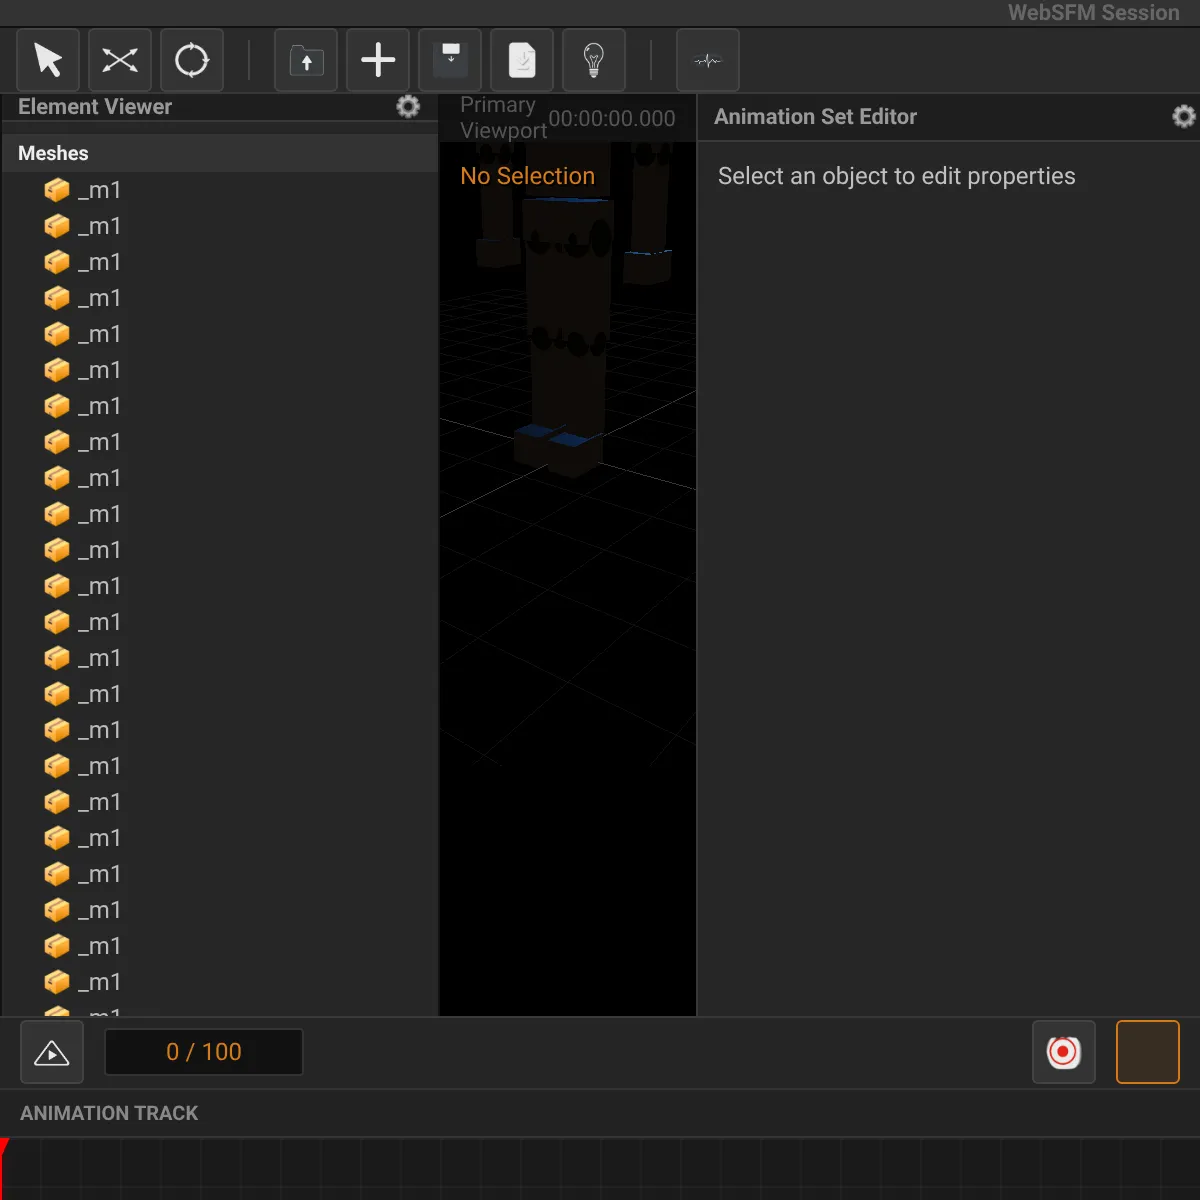The height and width of the screenshot is (1200, 1200).
Task: Open Animation Set Editor settings gear
Action: [x=1184, y=116]
